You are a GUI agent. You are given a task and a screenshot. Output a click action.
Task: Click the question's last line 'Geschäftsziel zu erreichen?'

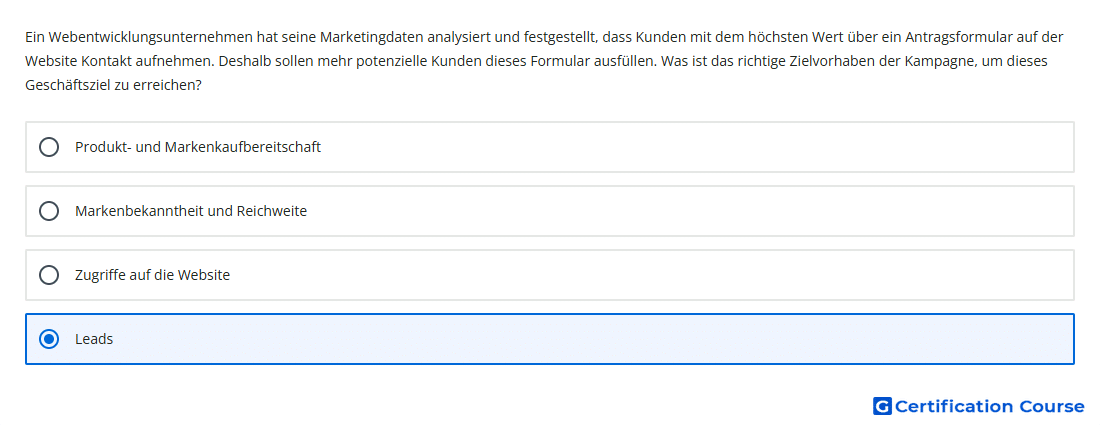click(x=113, y=85)
